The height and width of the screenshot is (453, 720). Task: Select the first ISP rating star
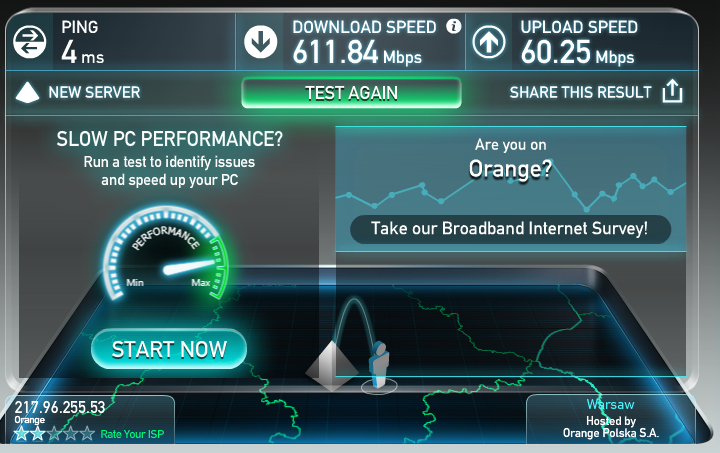[21, 433]
